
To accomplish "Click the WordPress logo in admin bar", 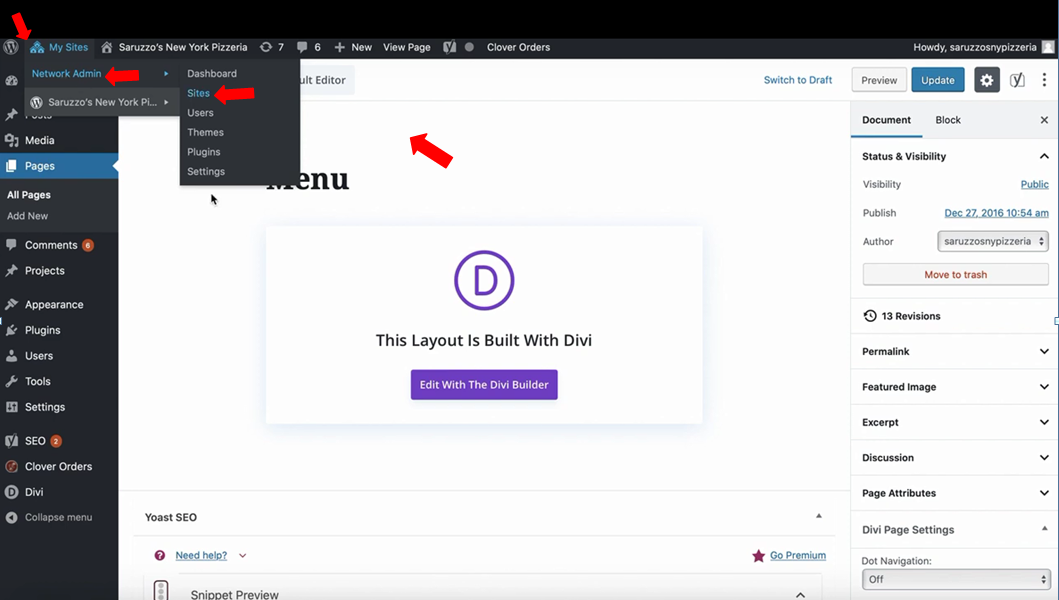I will click(11, 47).
